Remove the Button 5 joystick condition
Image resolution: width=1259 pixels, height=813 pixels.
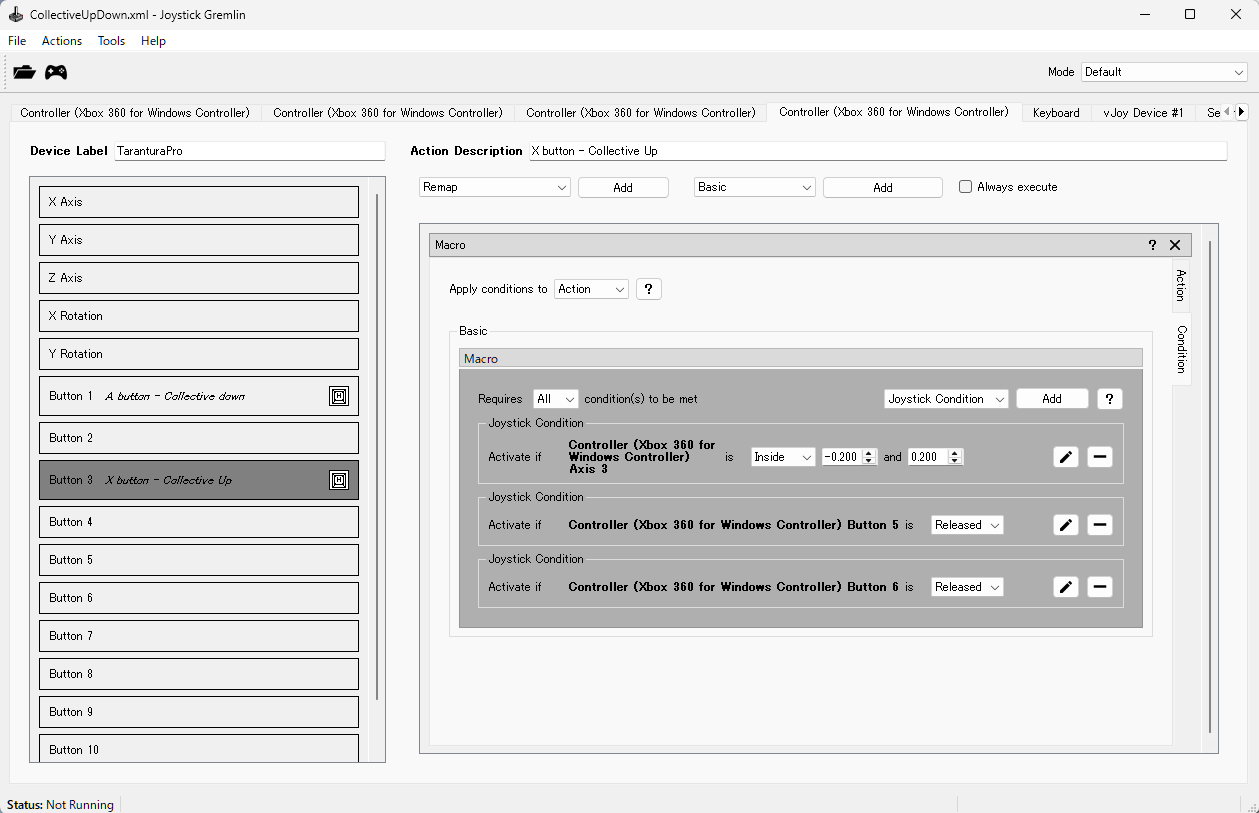[1099, 525]
